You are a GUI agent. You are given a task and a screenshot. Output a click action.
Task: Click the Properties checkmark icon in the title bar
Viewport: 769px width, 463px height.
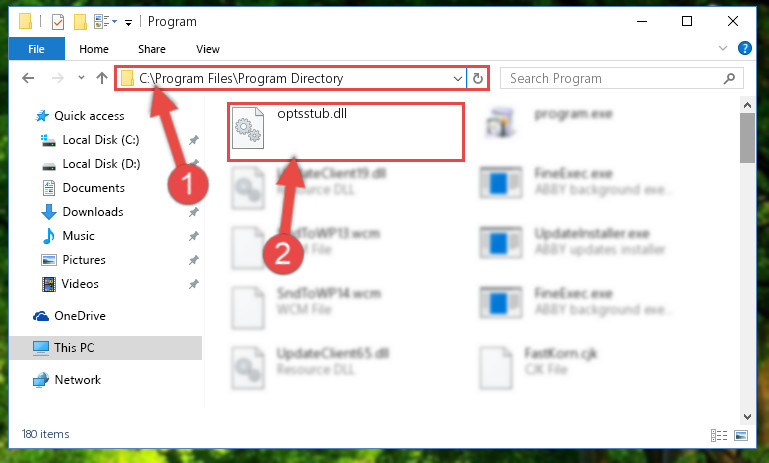(x=57, y=22)
